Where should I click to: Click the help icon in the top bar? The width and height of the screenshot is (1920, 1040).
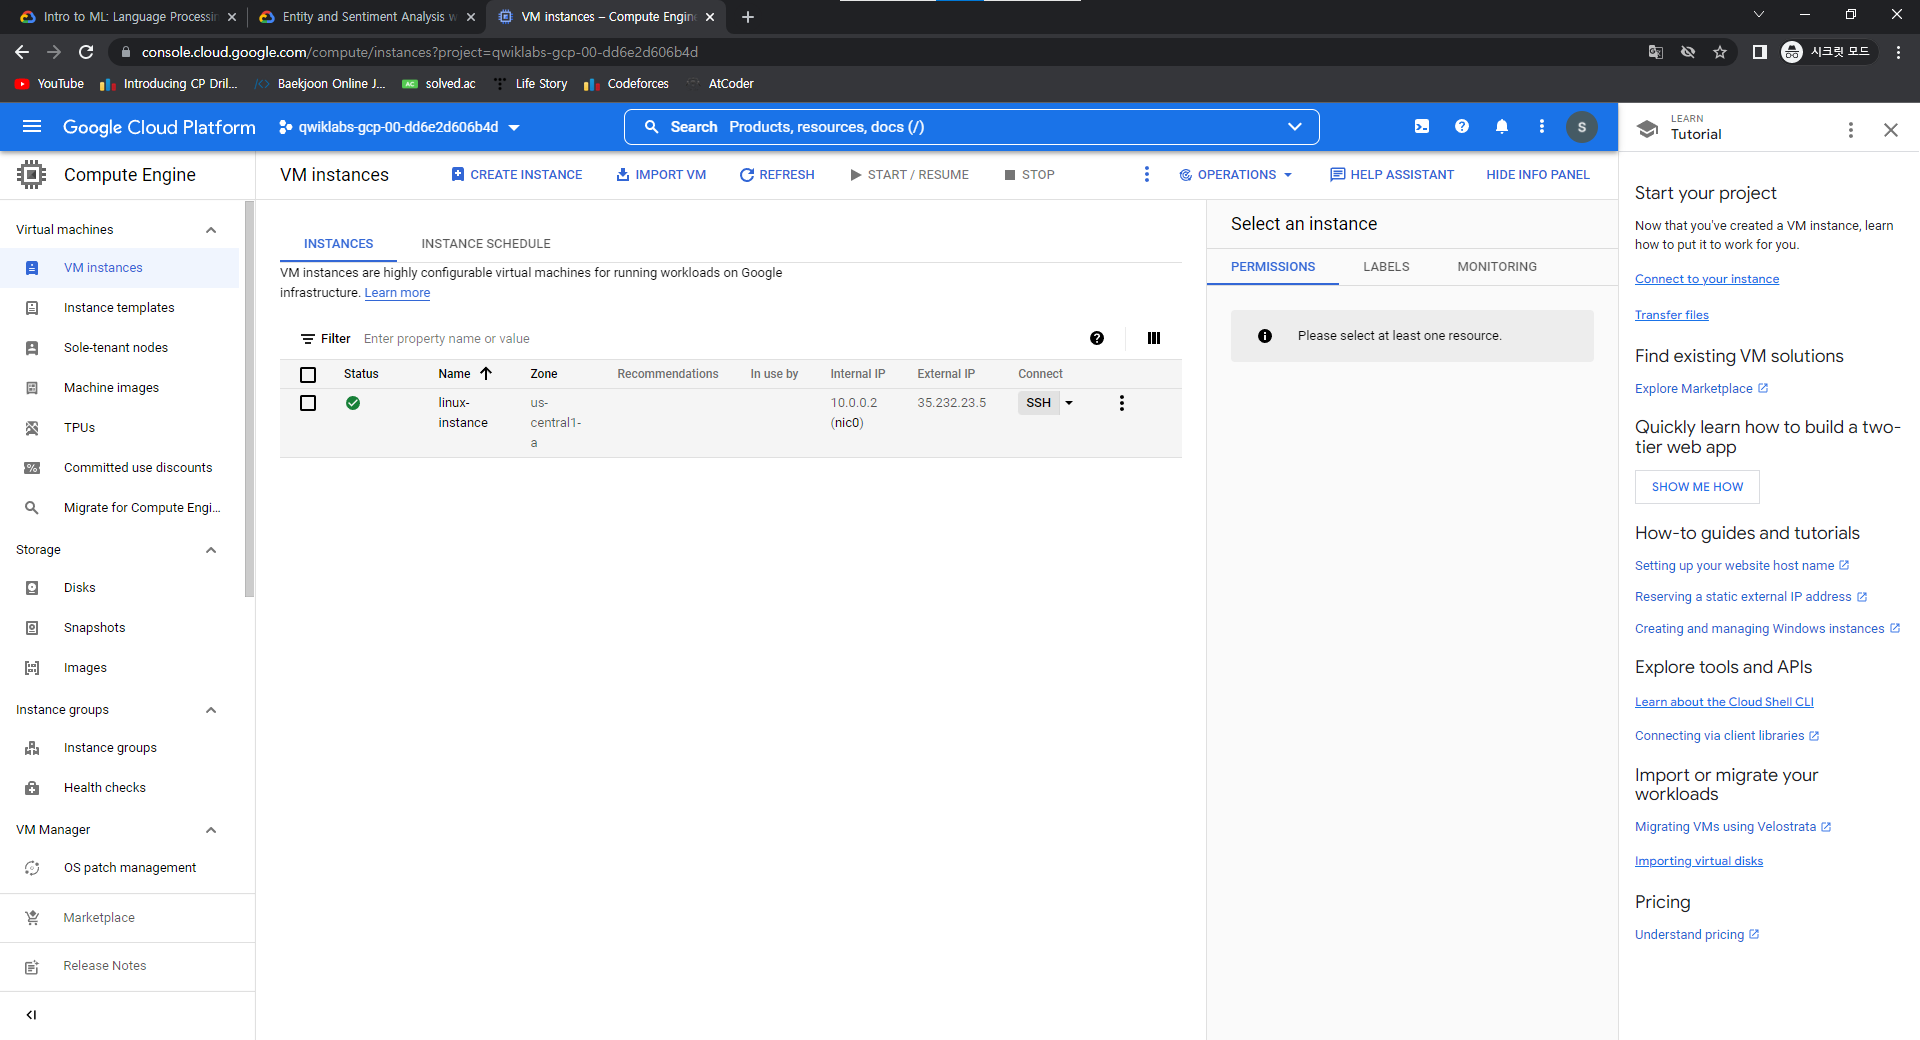coord(1461,127)
